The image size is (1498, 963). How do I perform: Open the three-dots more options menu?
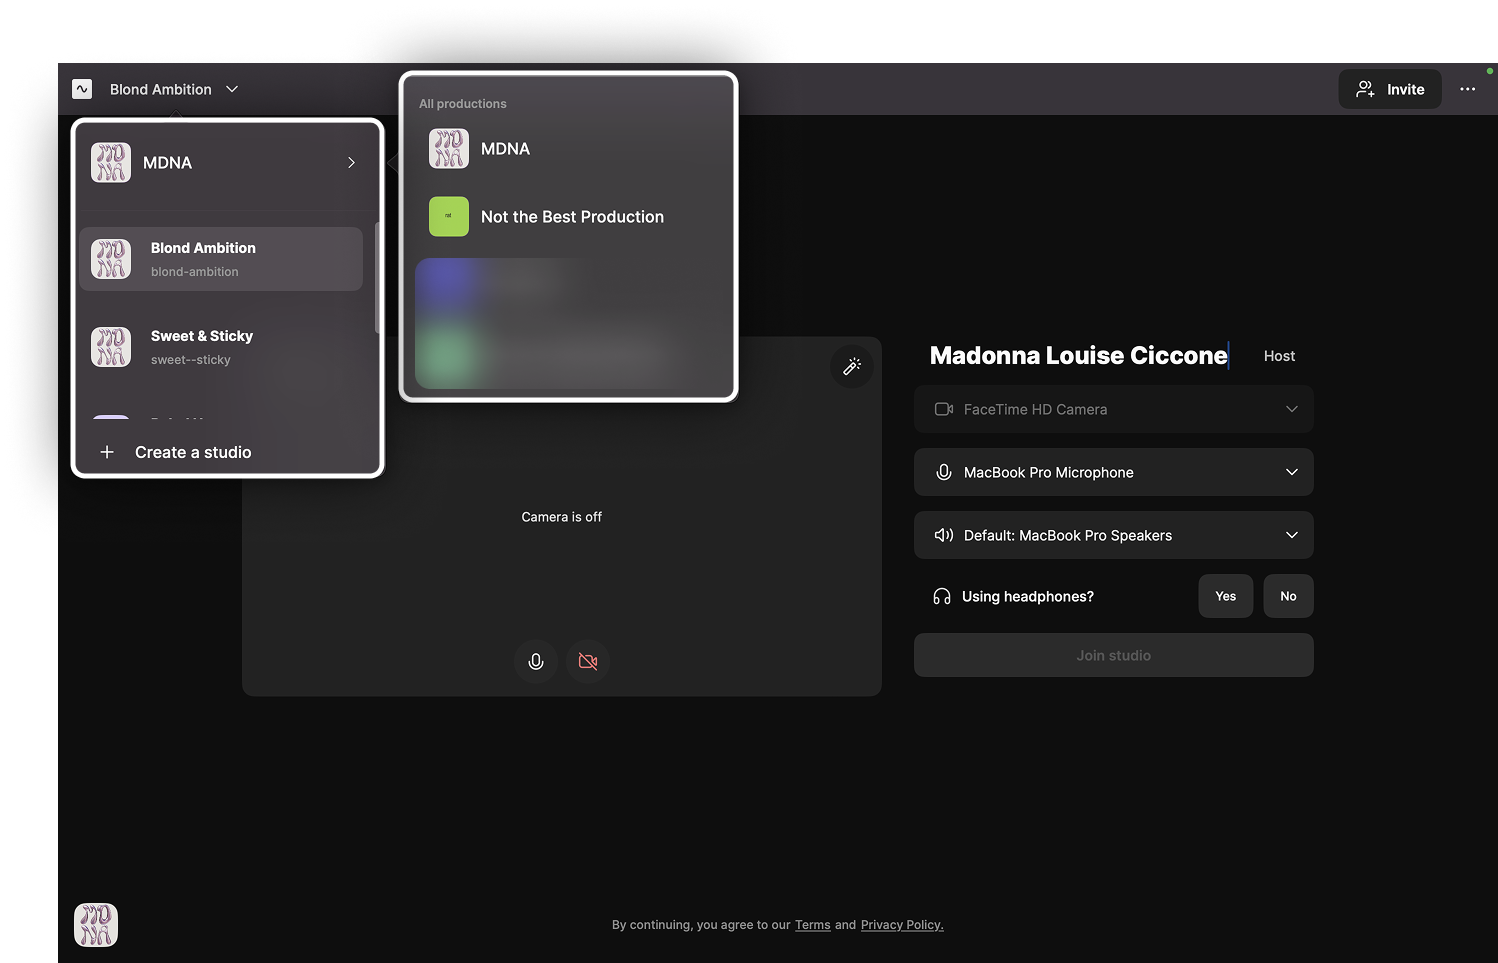tap(1467, 89)
